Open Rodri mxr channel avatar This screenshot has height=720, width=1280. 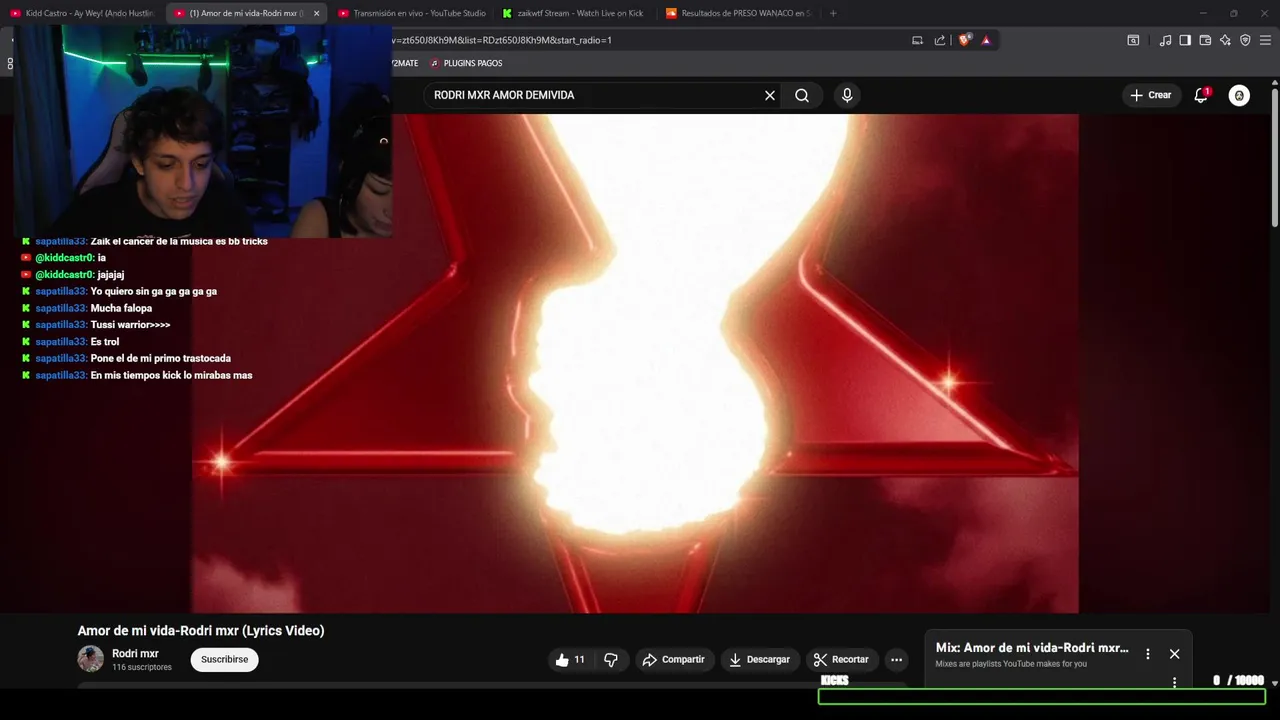tap(91, 659)
